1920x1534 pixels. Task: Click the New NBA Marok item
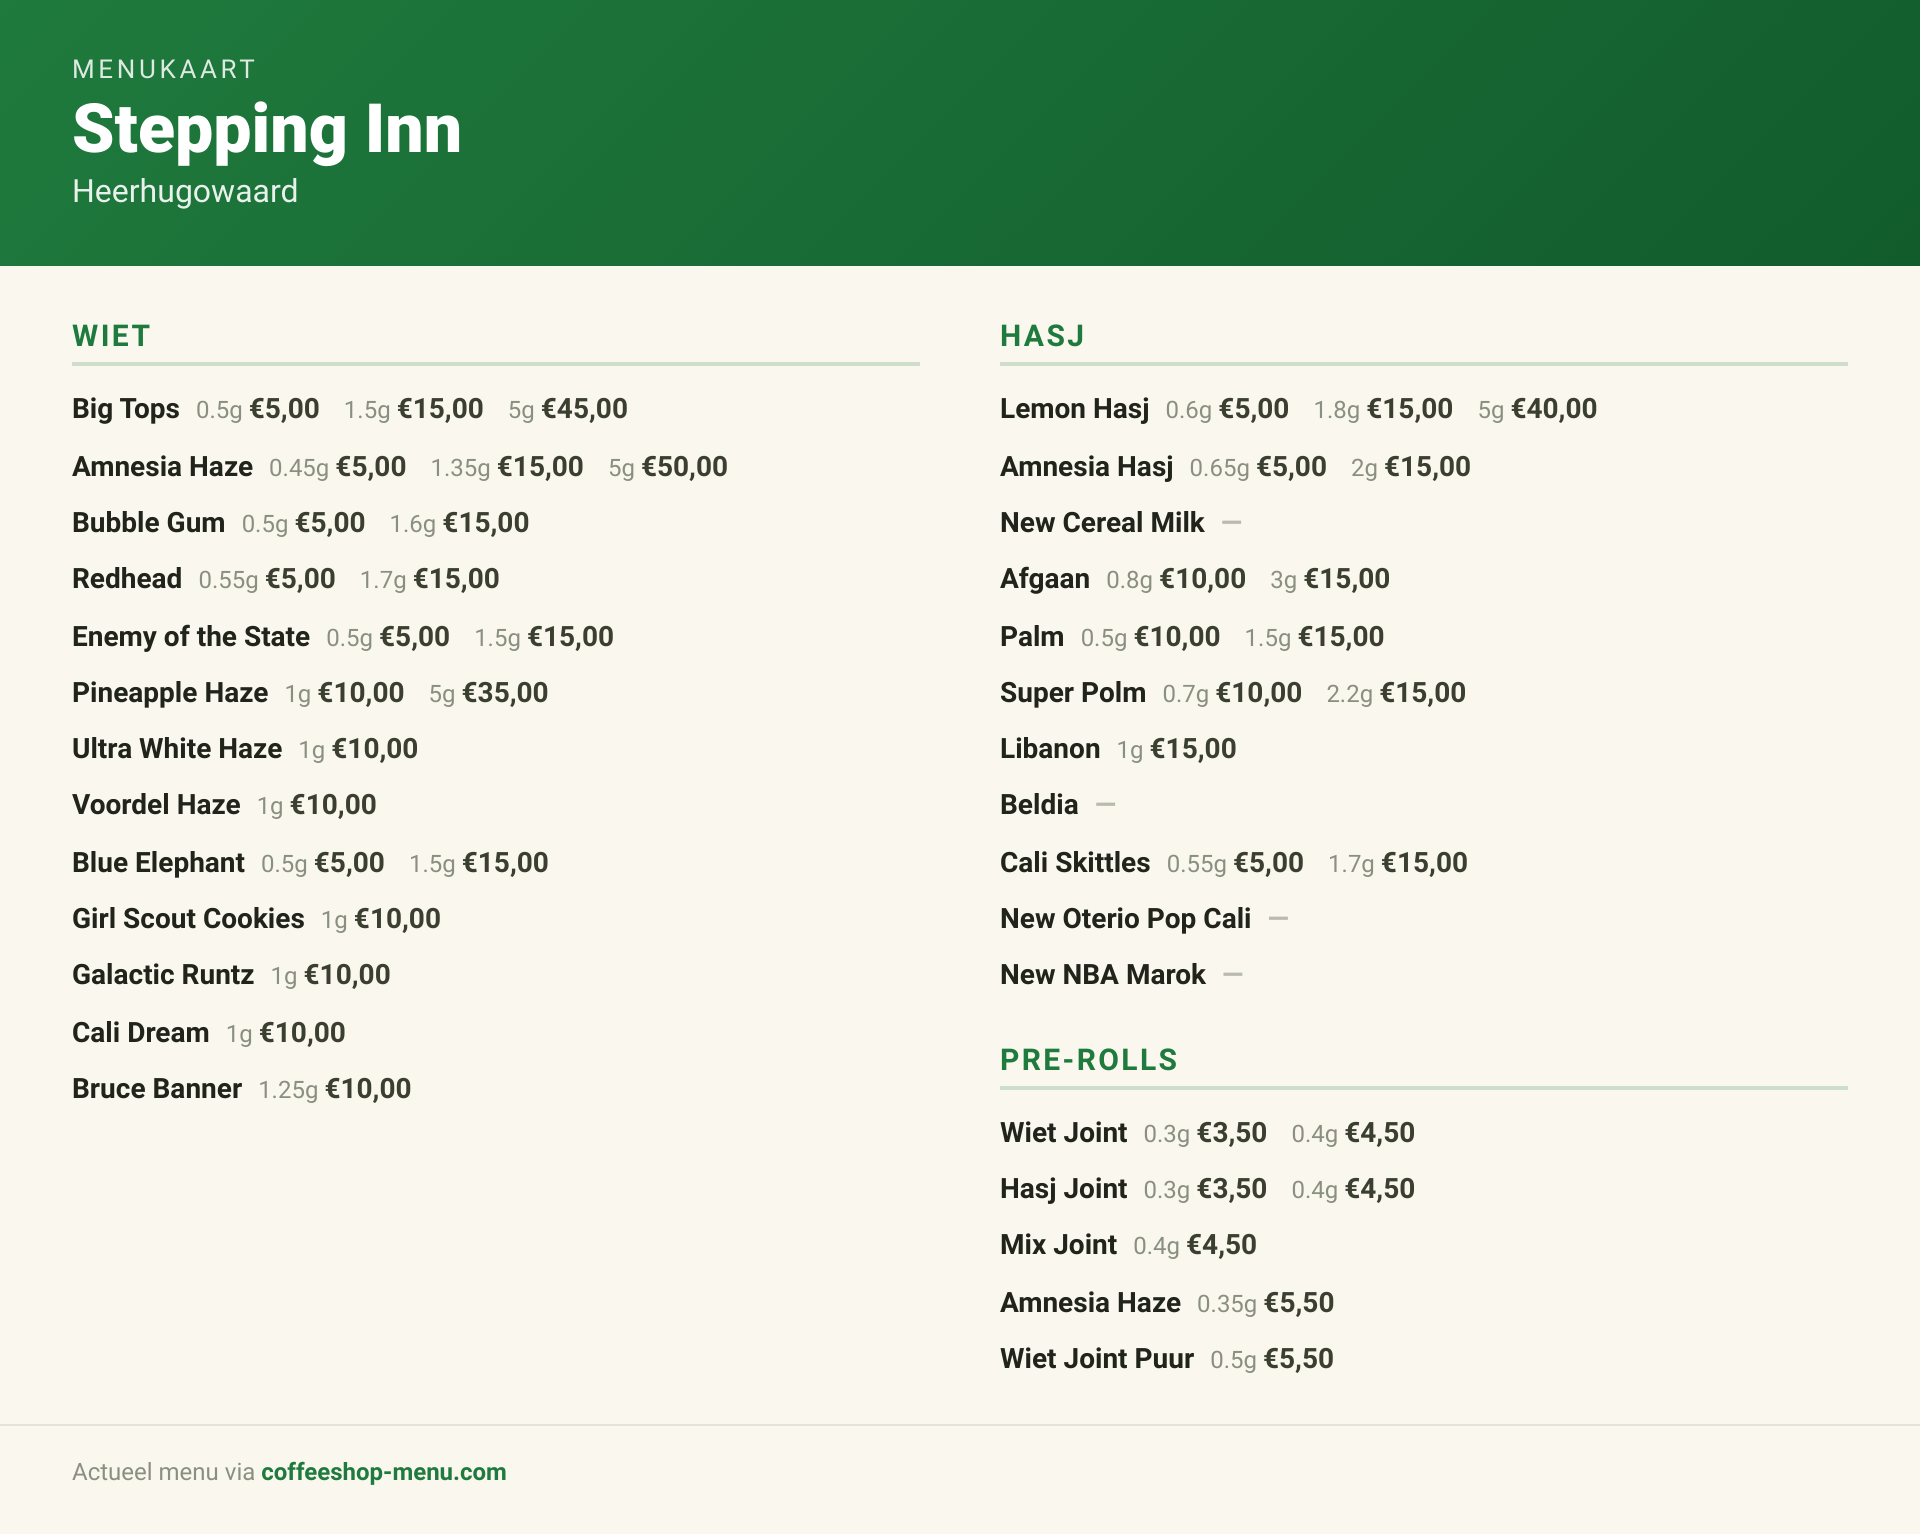point(1102,975)
